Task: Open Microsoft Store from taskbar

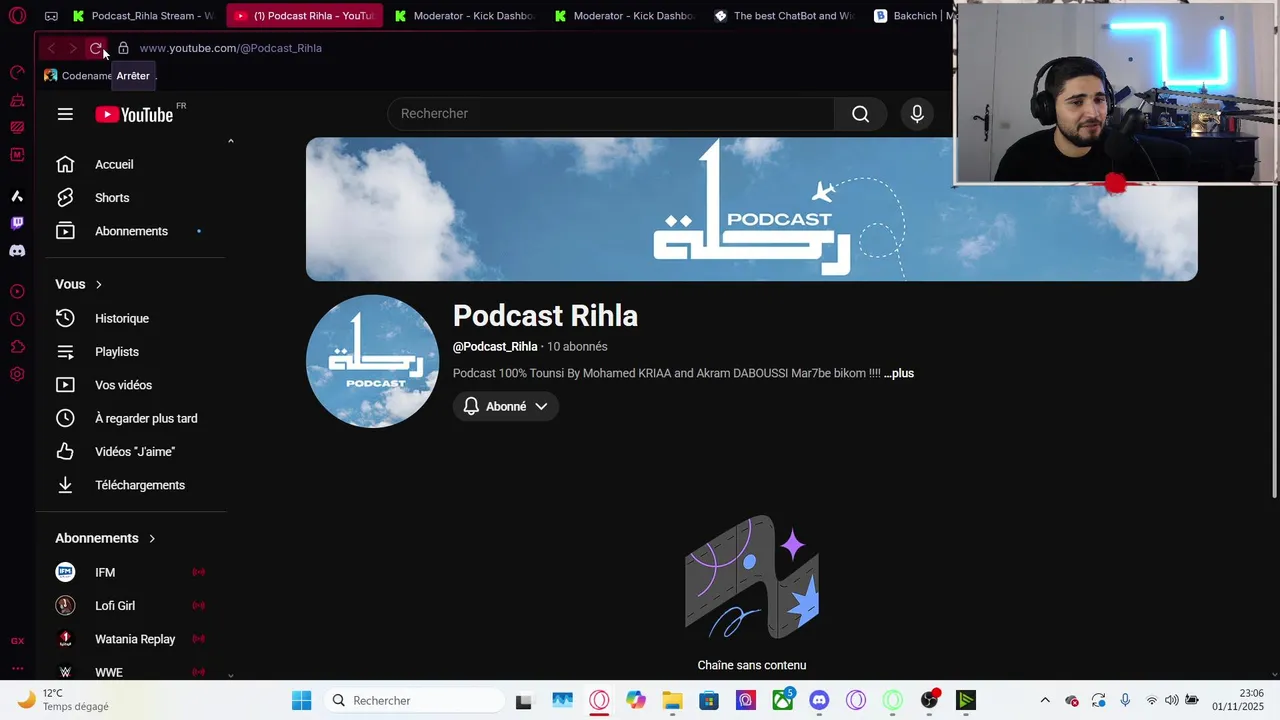Action: click(x=708, y=700)
